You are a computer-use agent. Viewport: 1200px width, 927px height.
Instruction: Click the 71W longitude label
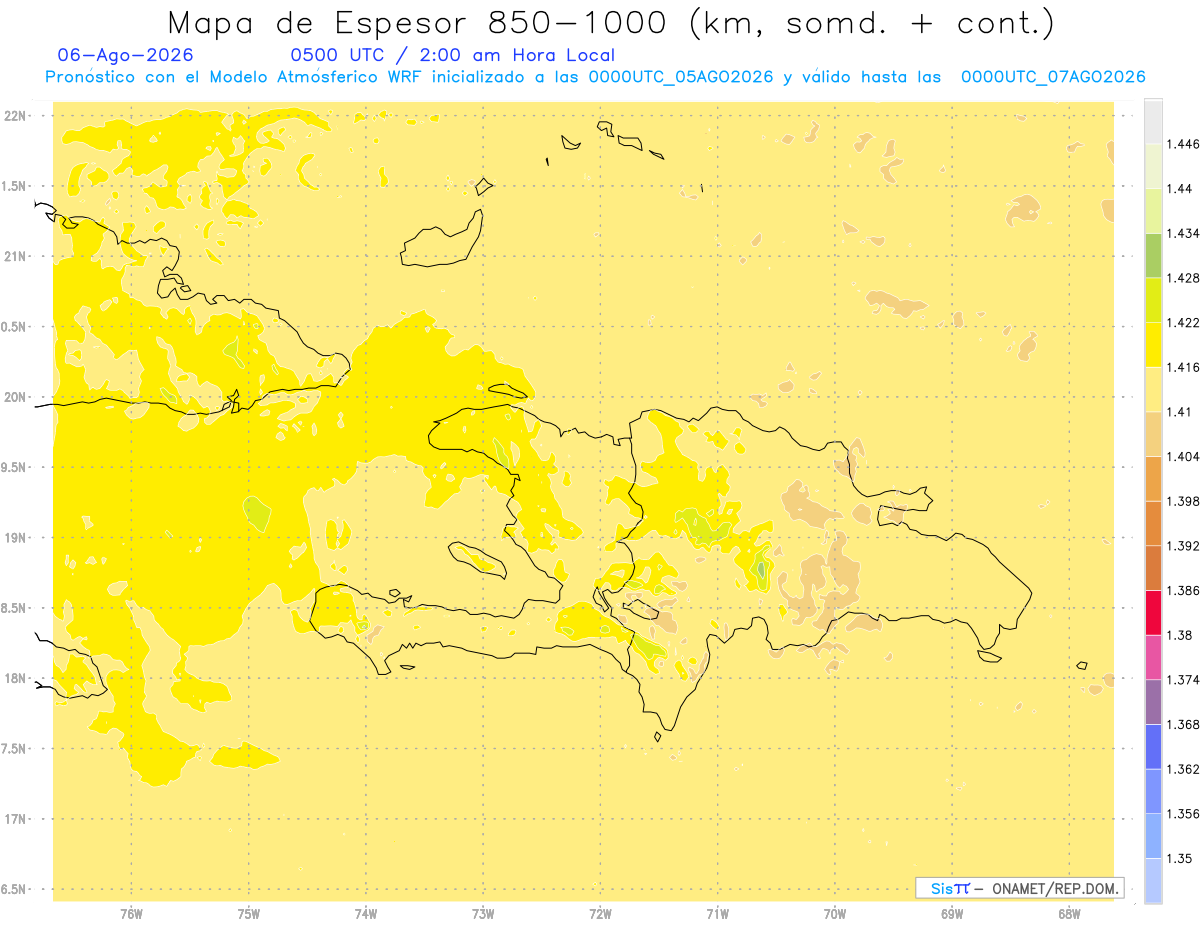click(x=717, y=913)
